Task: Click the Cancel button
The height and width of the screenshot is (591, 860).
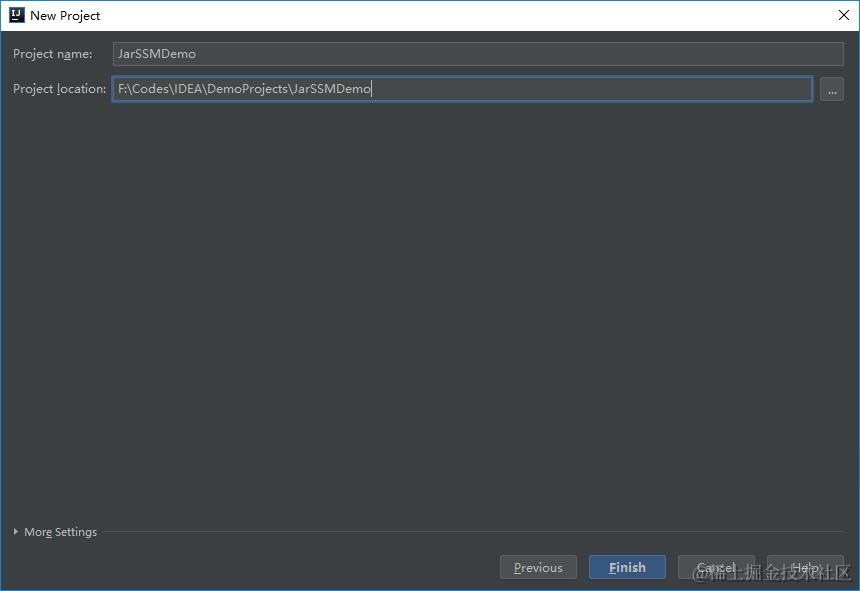Action: pyautogui.click(x=716, y=567)
